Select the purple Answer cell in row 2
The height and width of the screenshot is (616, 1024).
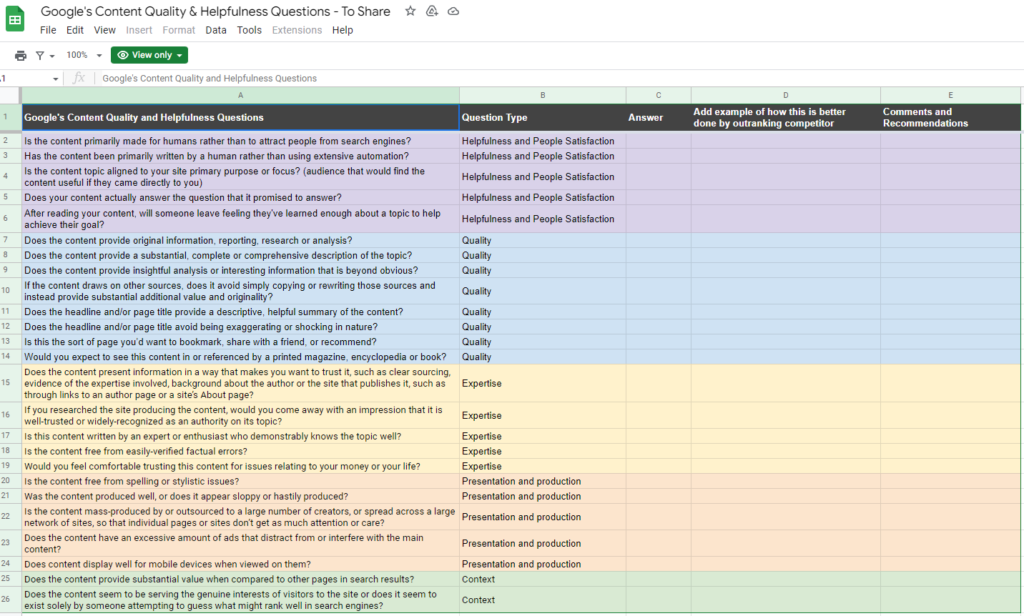click(x=658, y=140)
